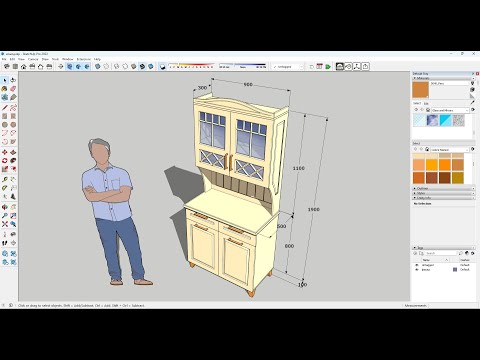
Task: Select the Polygon tool
Action: [13, 125]
